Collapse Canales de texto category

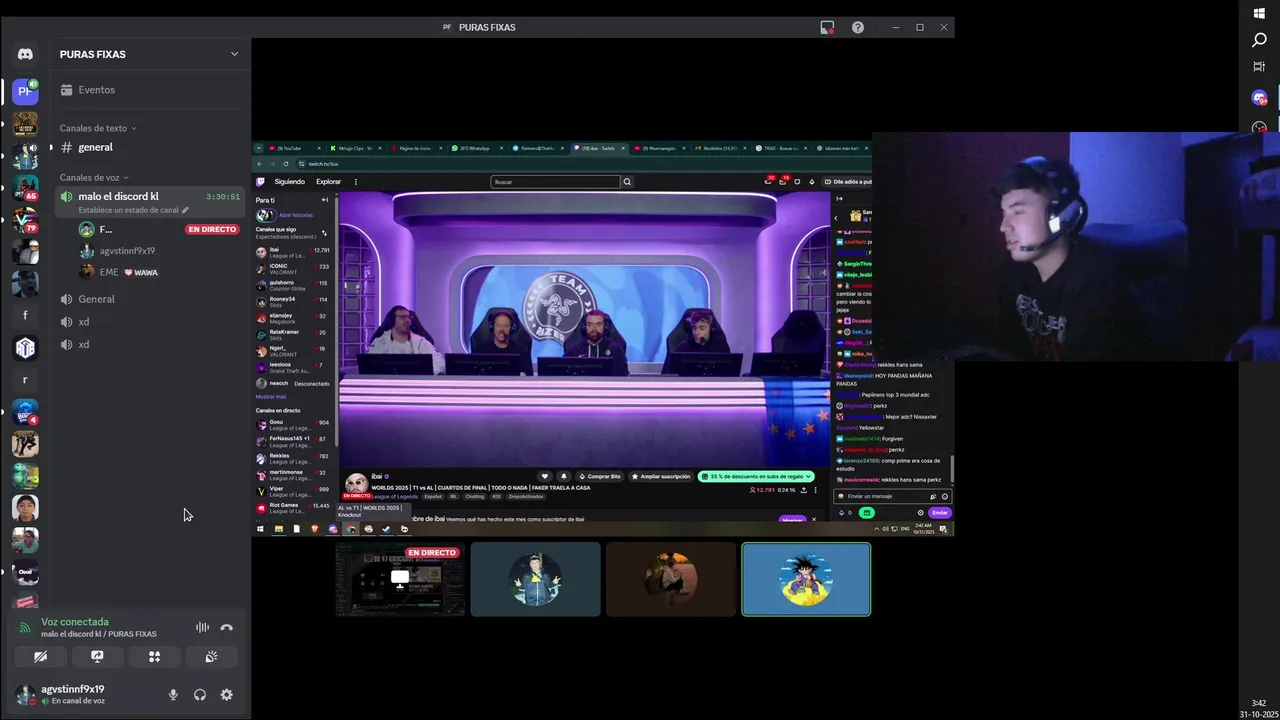[98, 128]
